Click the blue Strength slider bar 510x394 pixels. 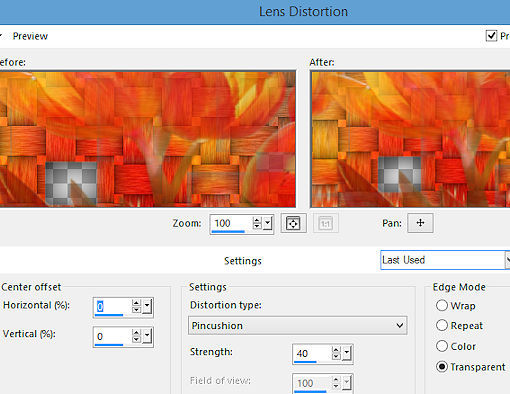tap(305, 362)
